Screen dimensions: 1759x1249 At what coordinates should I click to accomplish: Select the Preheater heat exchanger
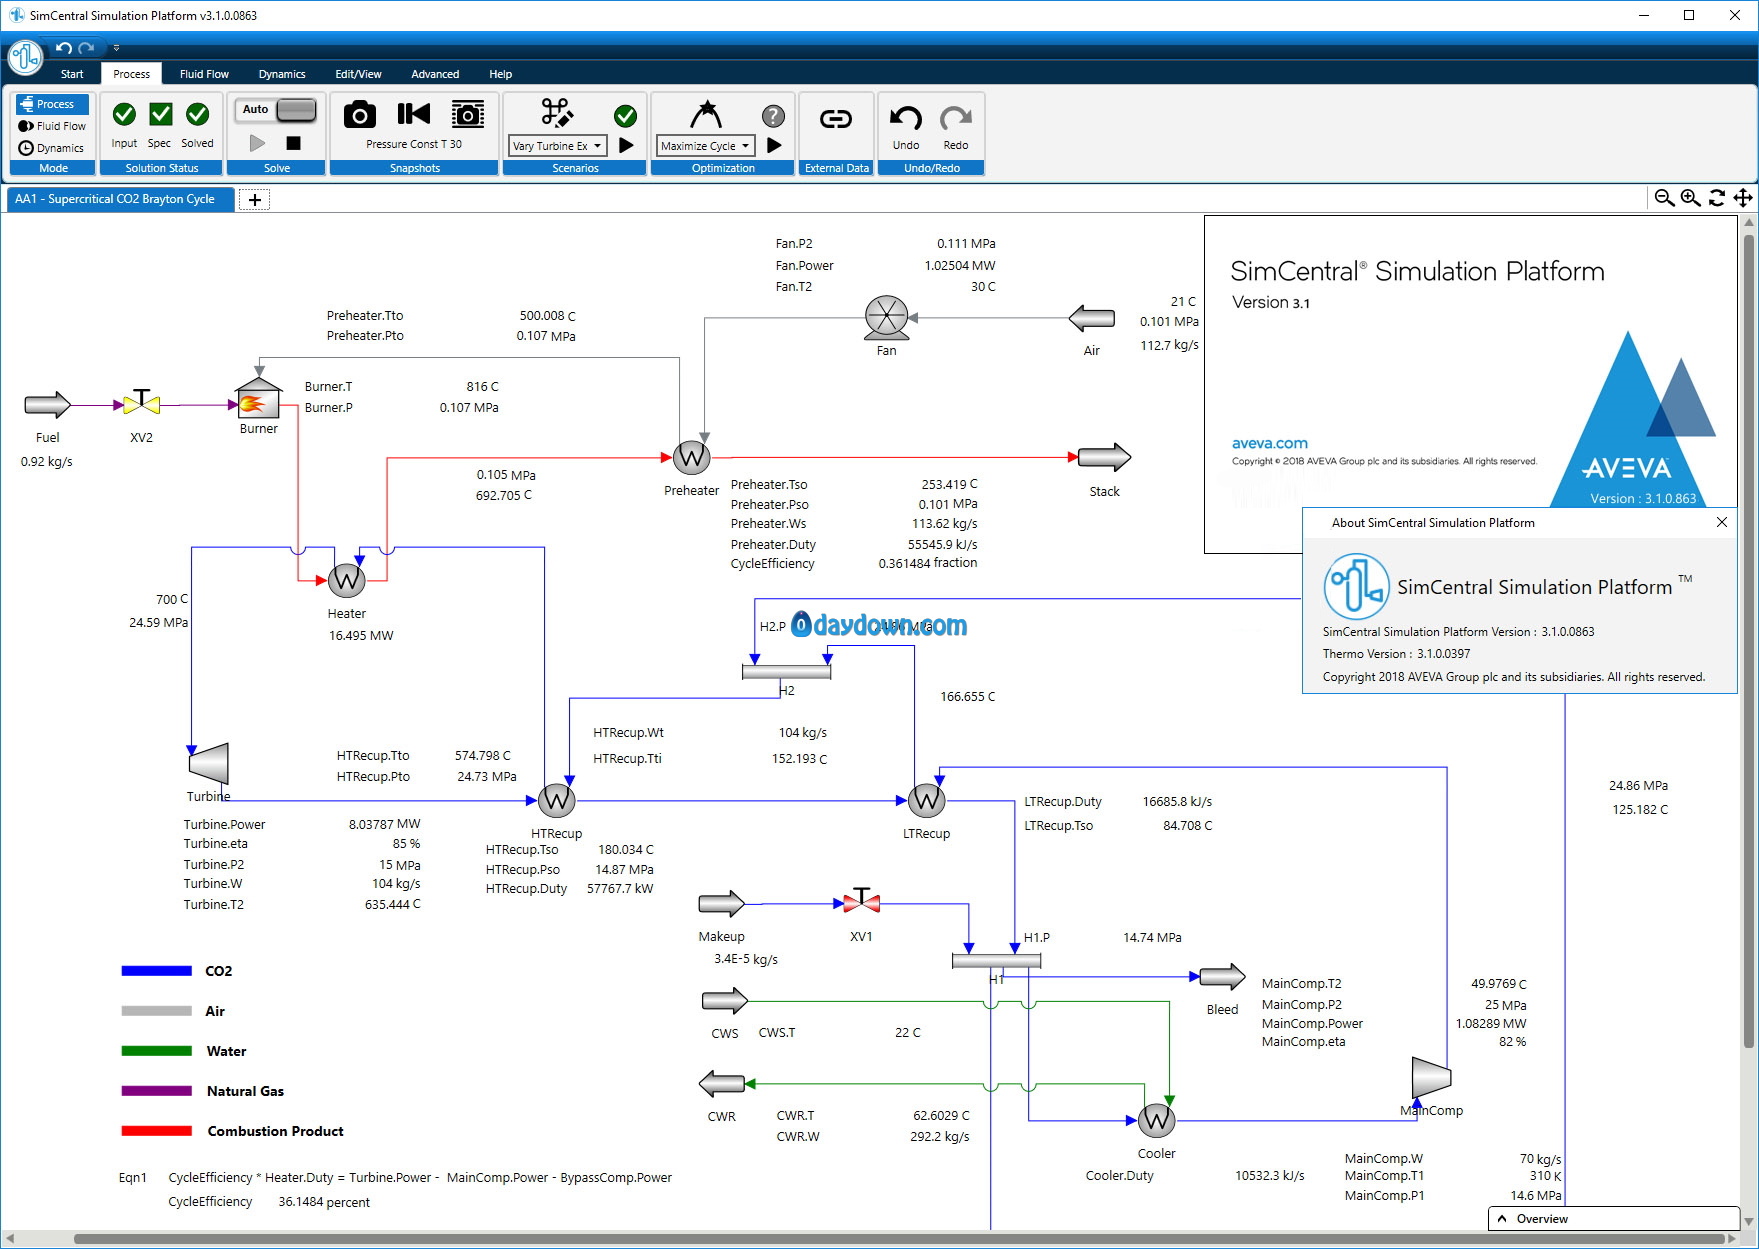(x=691, y=458)
